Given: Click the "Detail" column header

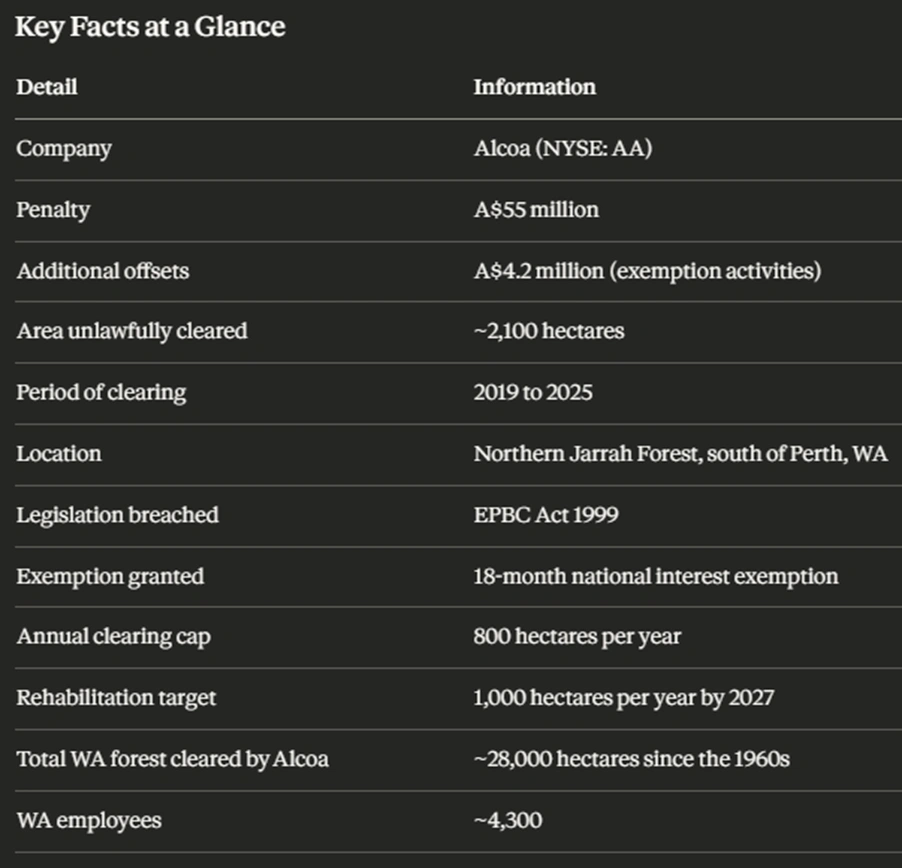Looking at the screenshot, I should pyautogui.click(x=46, y=87).
